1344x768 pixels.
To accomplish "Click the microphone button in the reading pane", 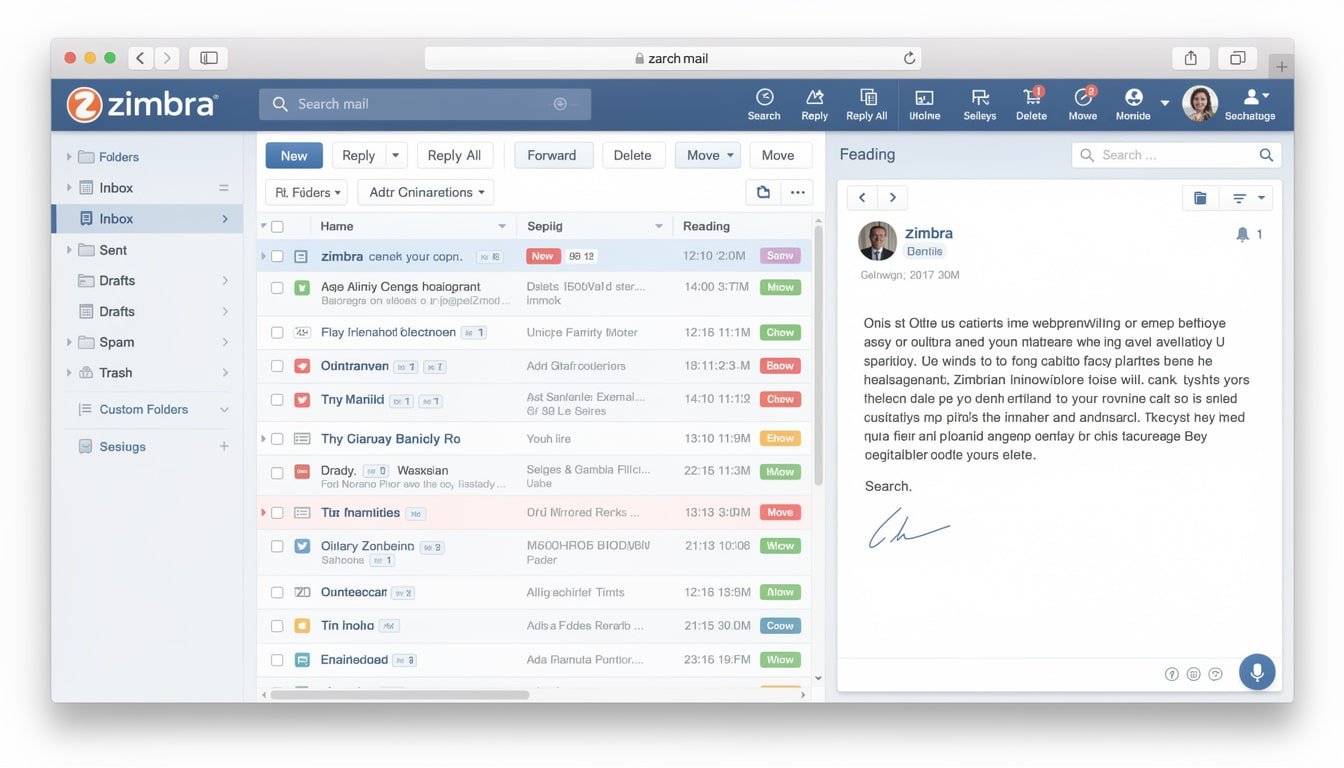I will tap(1257, 671).
